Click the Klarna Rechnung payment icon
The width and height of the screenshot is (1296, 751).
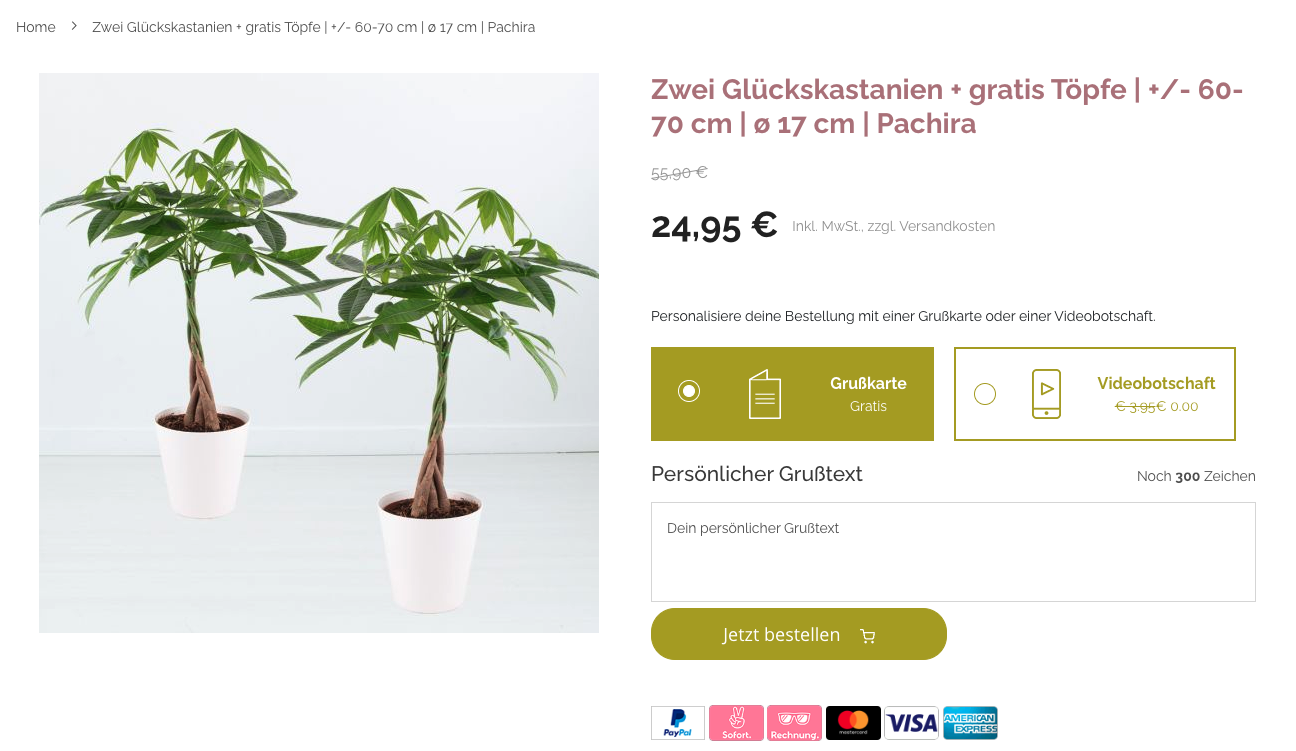point(795,723)
